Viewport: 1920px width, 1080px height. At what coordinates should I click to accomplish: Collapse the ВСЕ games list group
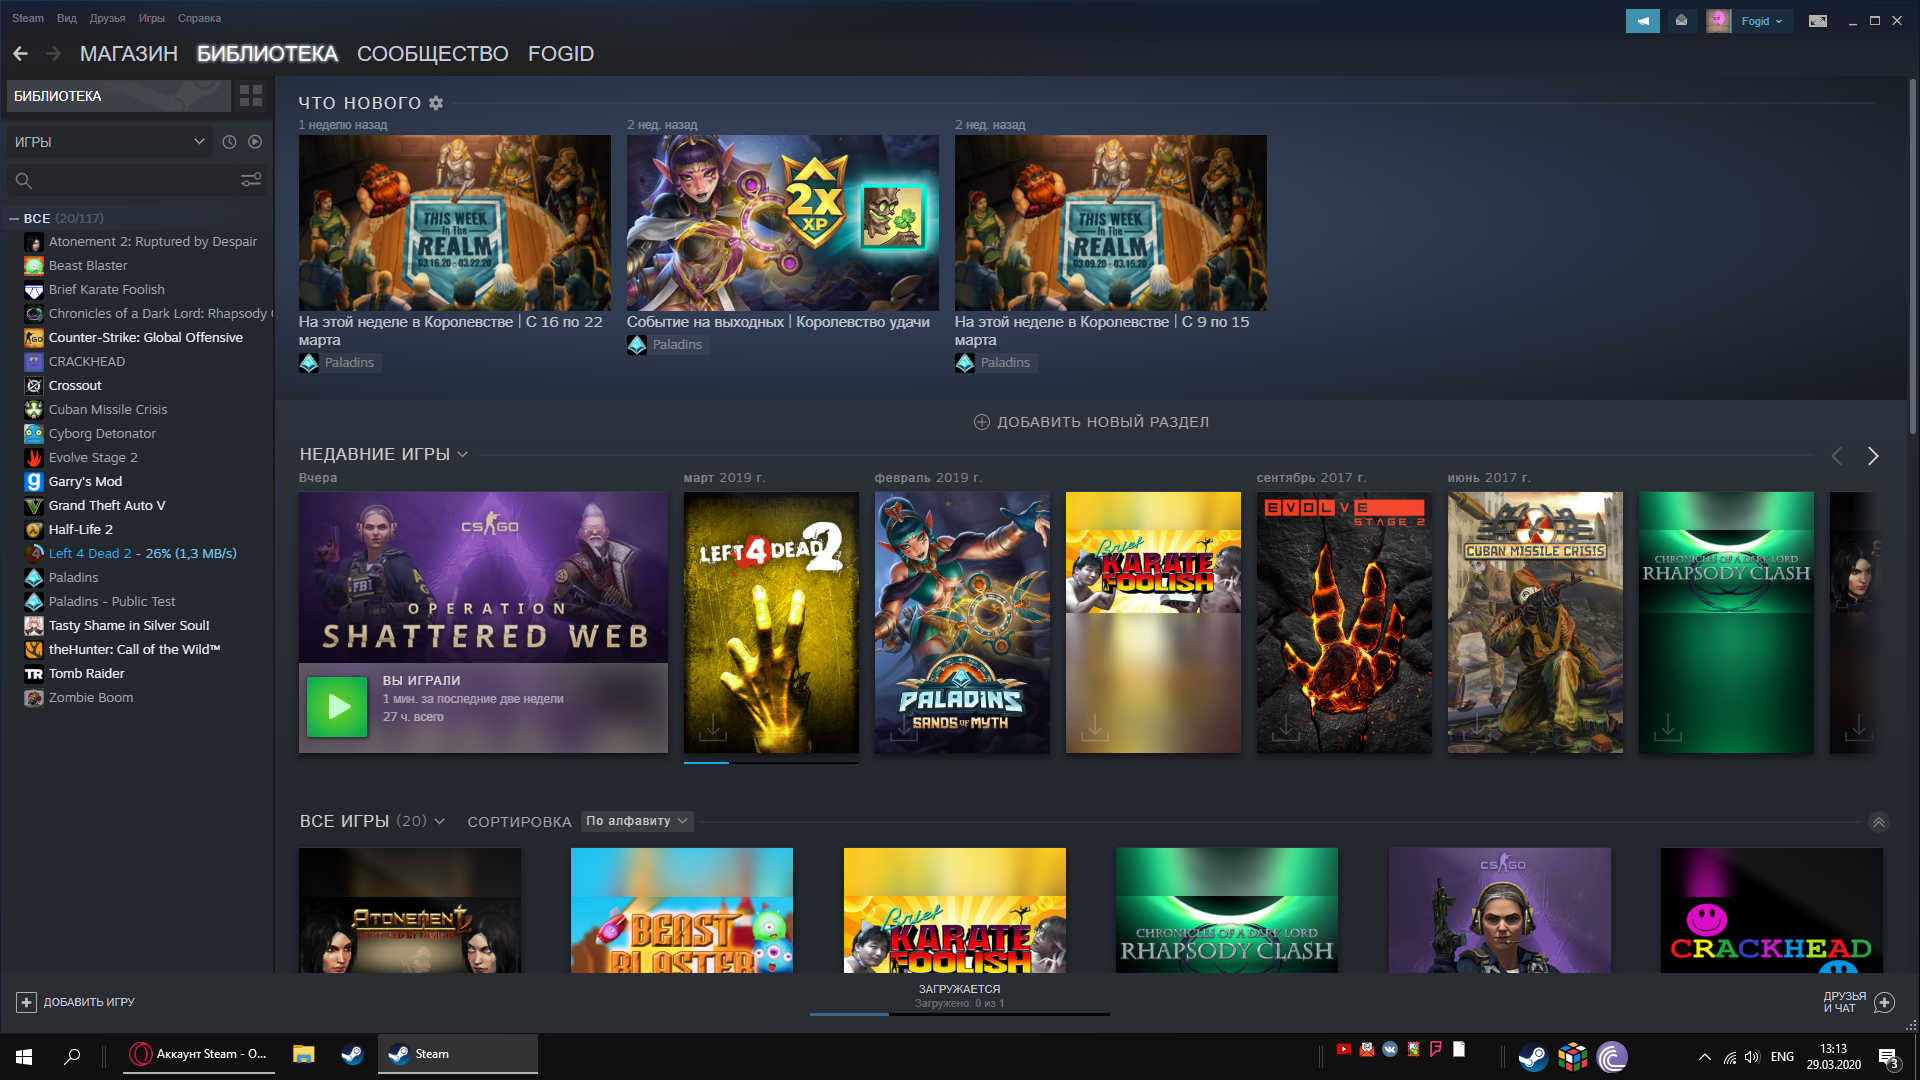[14, 218]
